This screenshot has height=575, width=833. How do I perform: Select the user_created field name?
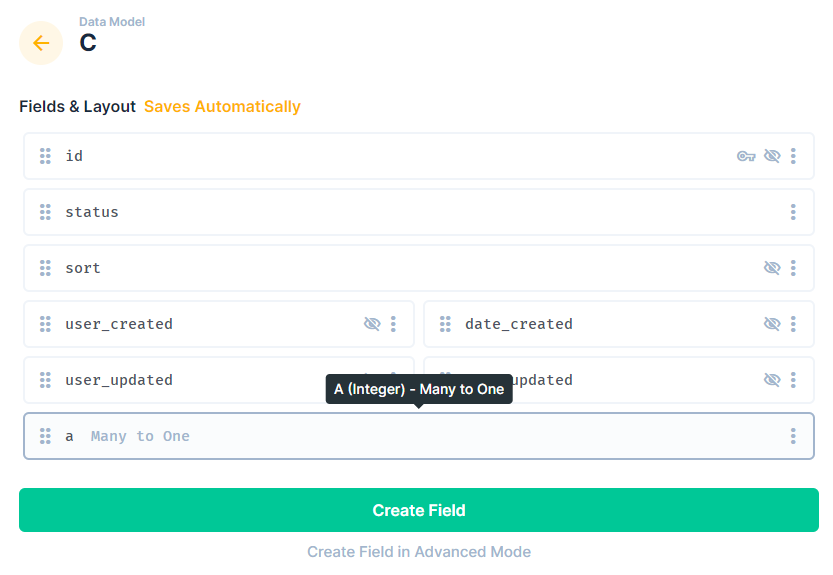tap(119, 324)
